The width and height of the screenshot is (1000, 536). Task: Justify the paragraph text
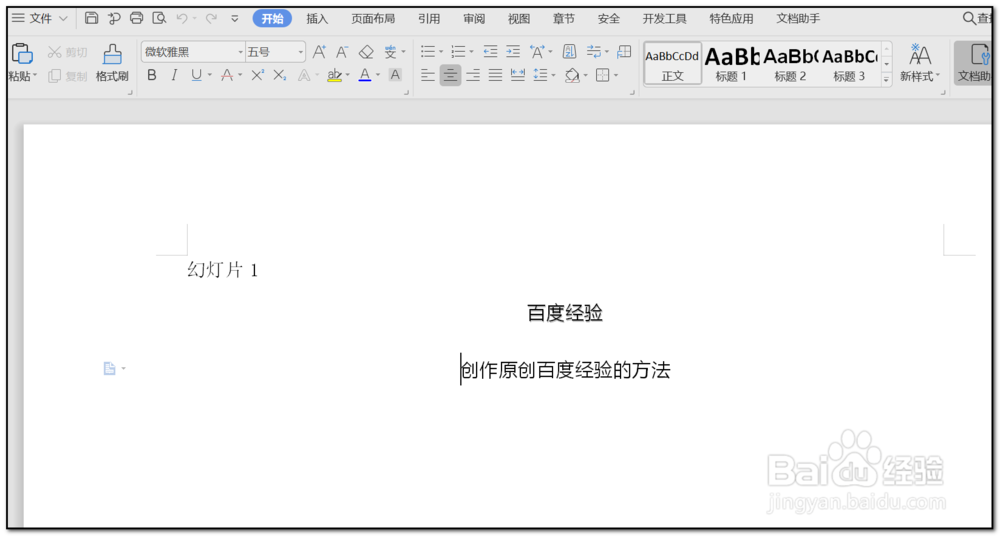[496, 76]
